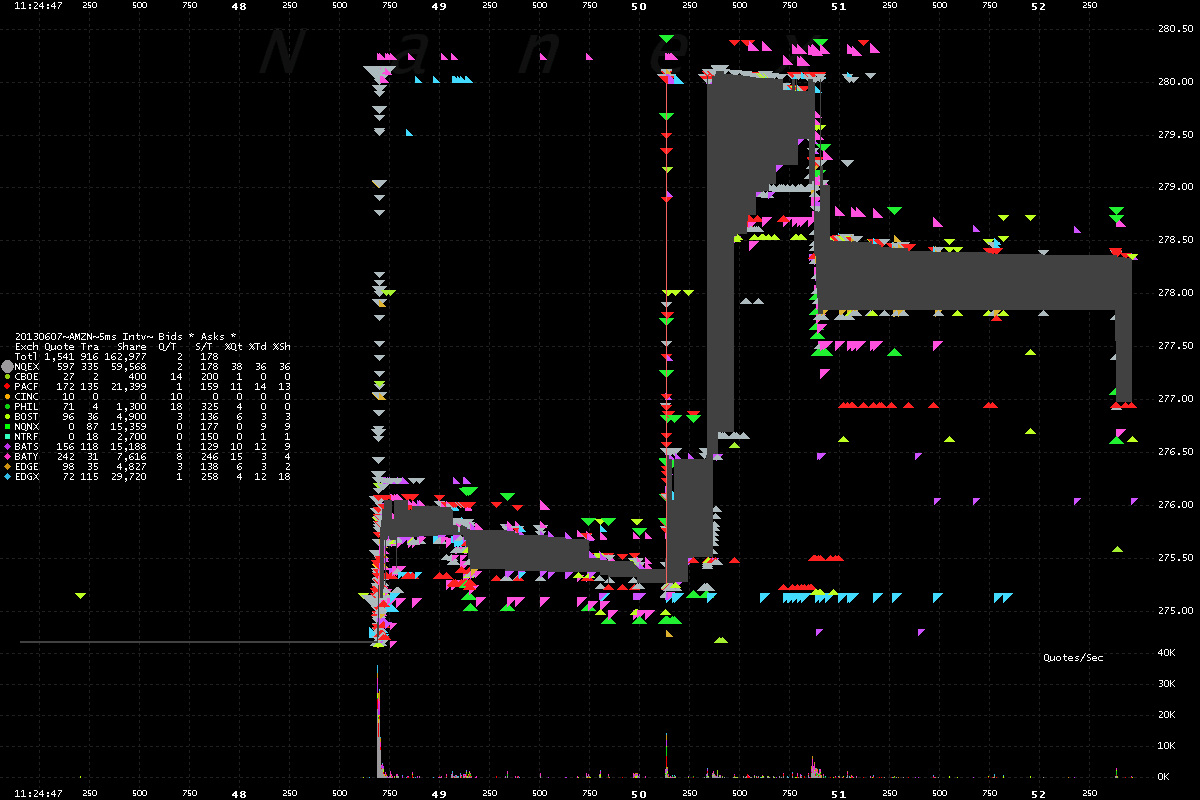
Task: Click the green PHIL legend dot
Action: coord(7,406)
